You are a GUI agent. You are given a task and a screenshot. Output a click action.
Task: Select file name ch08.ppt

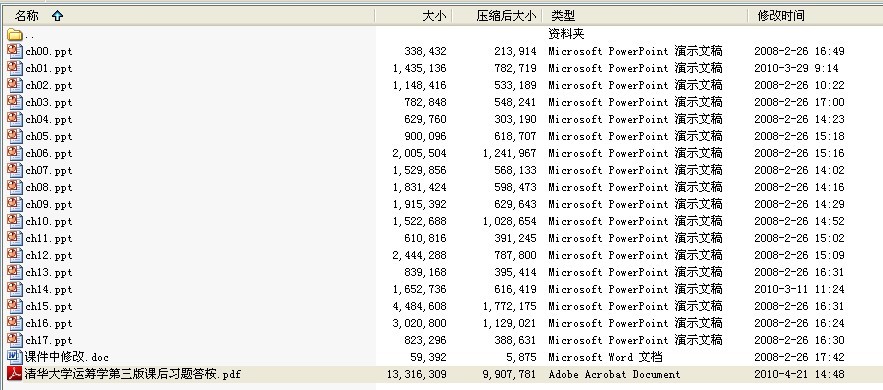pos(48,187)
